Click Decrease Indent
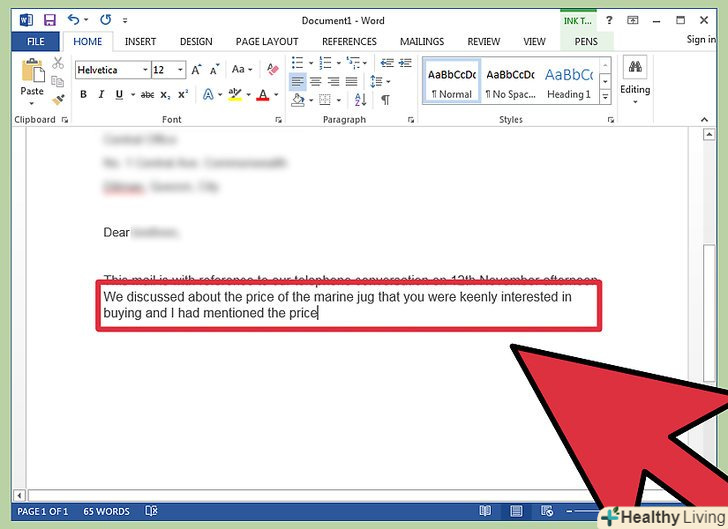The width and height of the screenshot is (728, 529). 387,62
